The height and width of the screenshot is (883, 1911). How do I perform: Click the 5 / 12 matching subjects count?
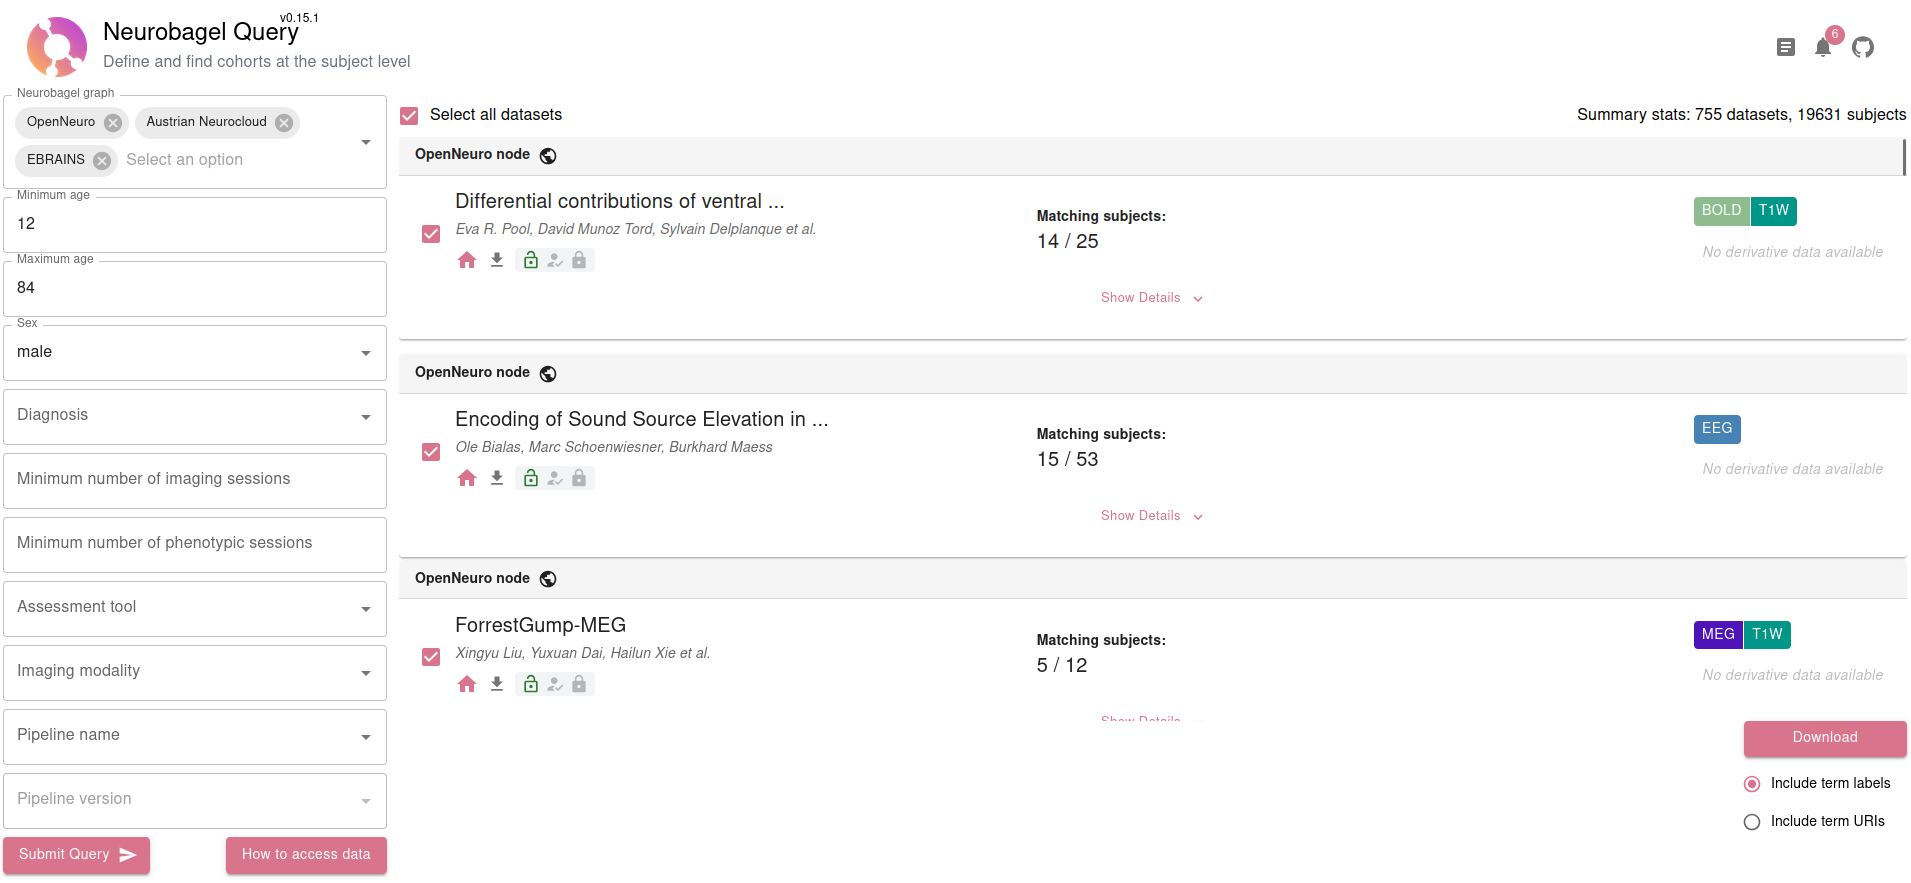point(1062,666)
